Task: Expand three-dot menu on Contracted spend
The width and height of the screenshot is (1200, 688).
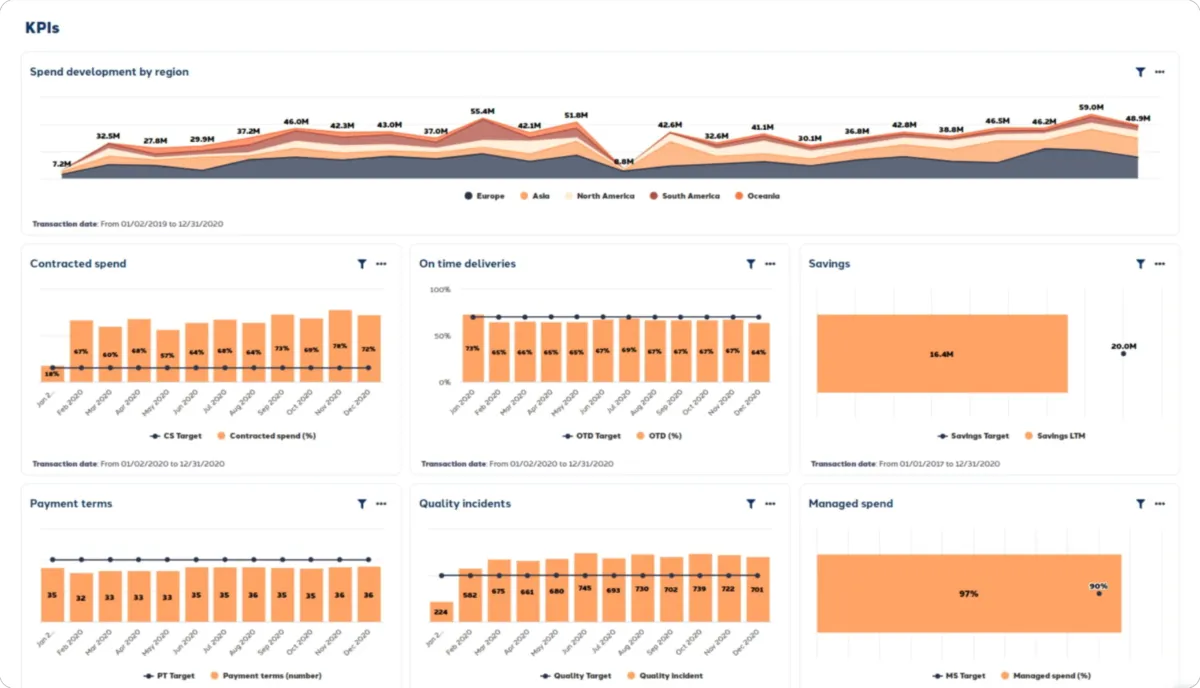Action: pyautogui.click(x=381, y=264)
